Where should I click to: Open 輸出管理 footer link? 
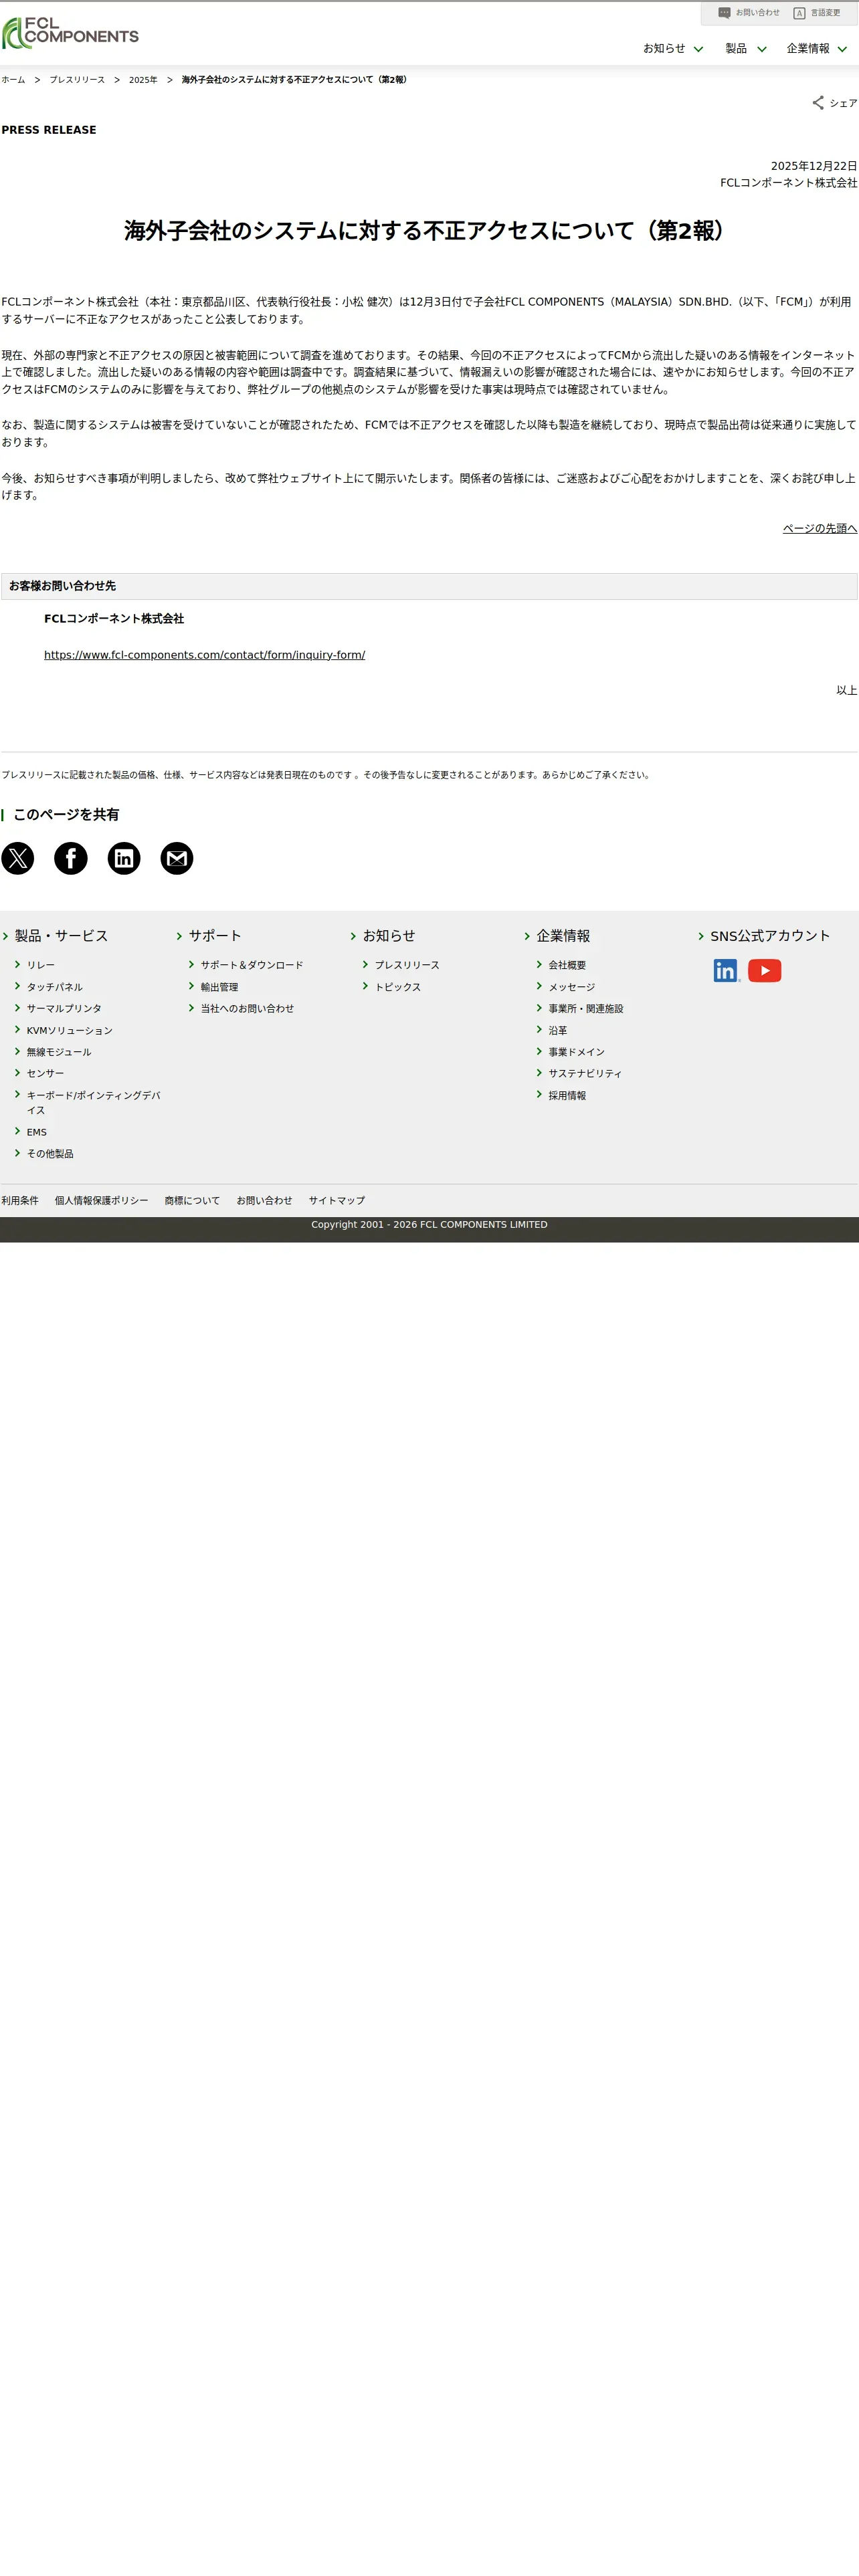pos(219,987)
